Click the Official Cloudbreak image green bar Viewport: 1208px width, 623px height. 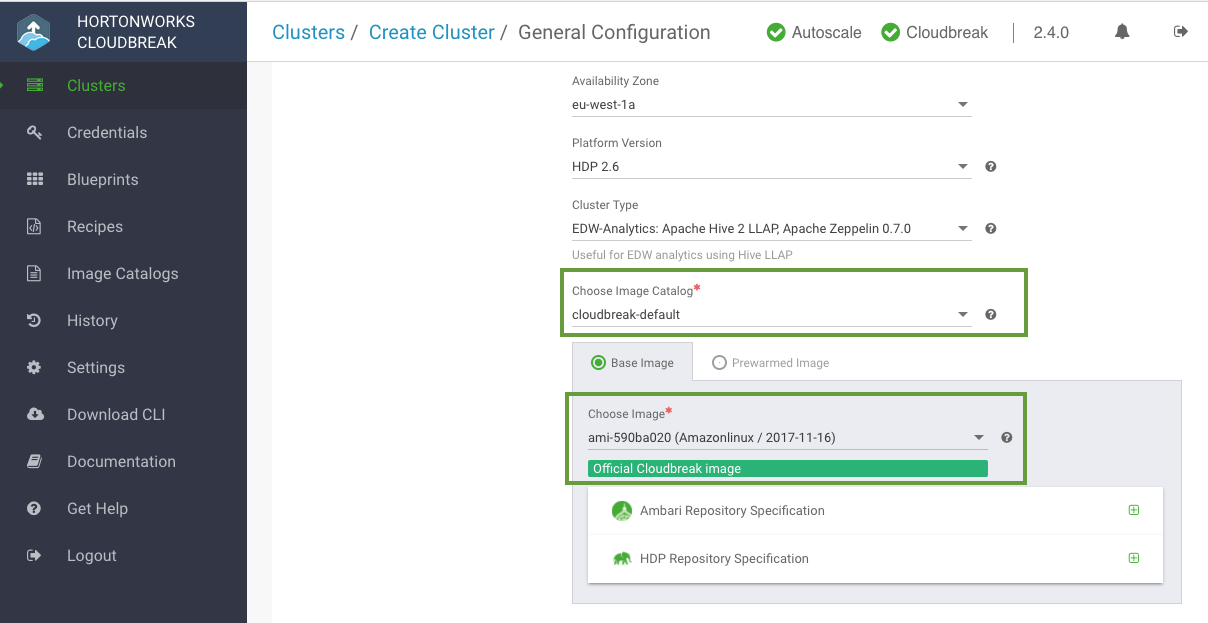point(787,469)
